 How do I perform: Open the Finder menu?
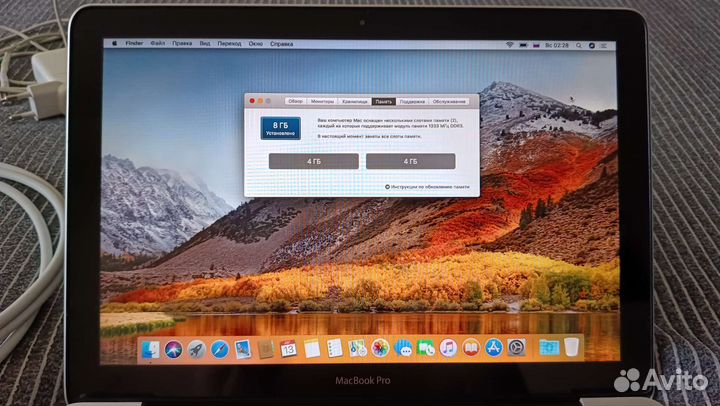(134, 43)
